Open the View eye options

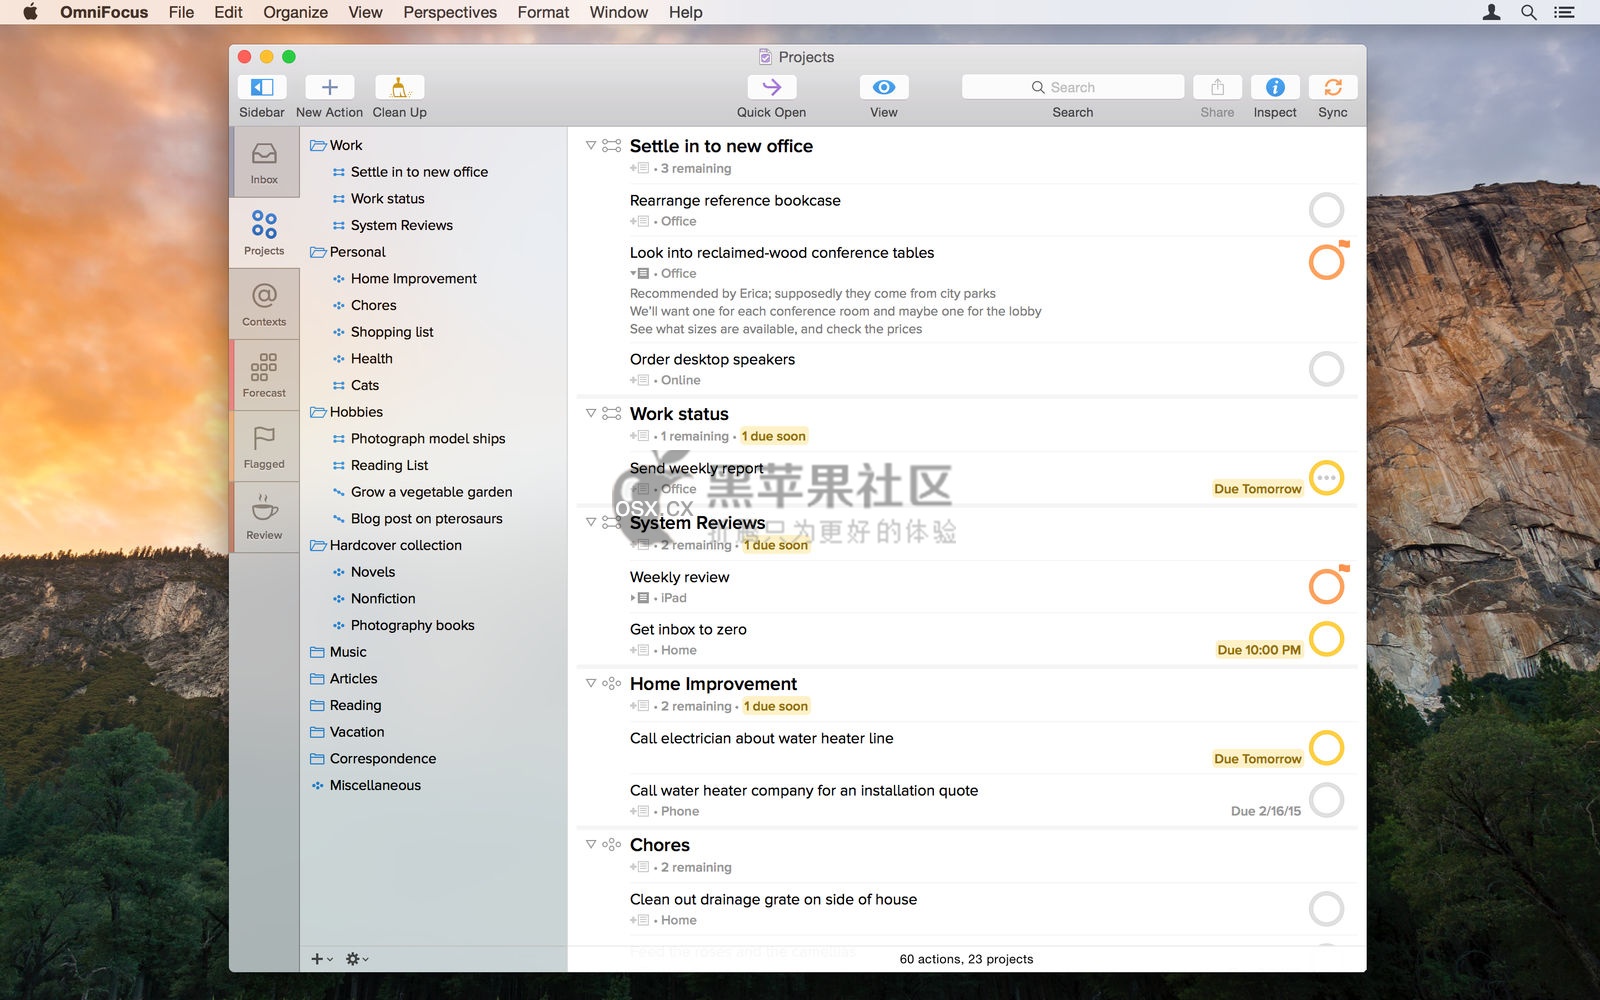click(x=884, y=87)
